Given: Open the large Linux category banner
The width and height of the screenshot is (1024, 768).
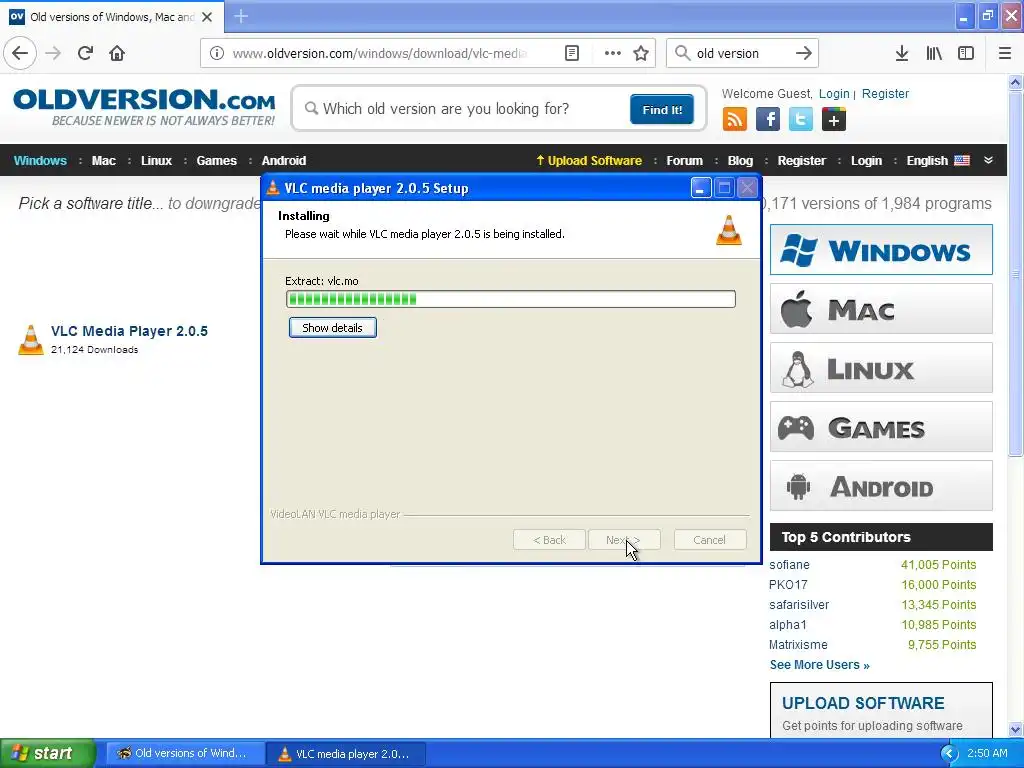Looking at the screenshot, I should 881,368.
